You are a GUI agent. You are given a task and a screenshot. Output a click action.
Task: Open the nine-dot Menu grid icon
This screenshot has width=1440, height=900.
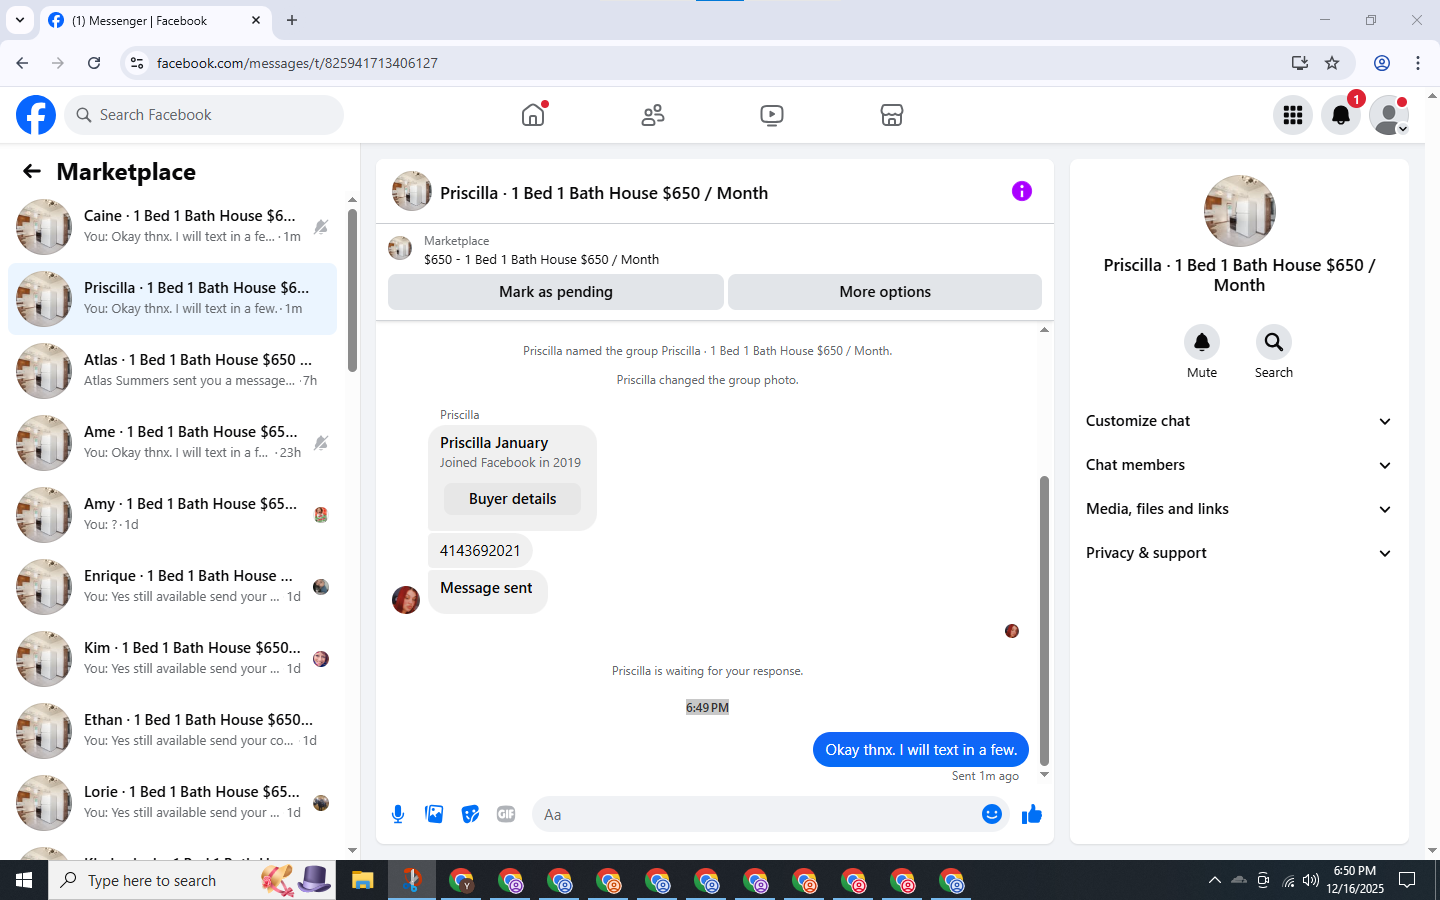1293,115
